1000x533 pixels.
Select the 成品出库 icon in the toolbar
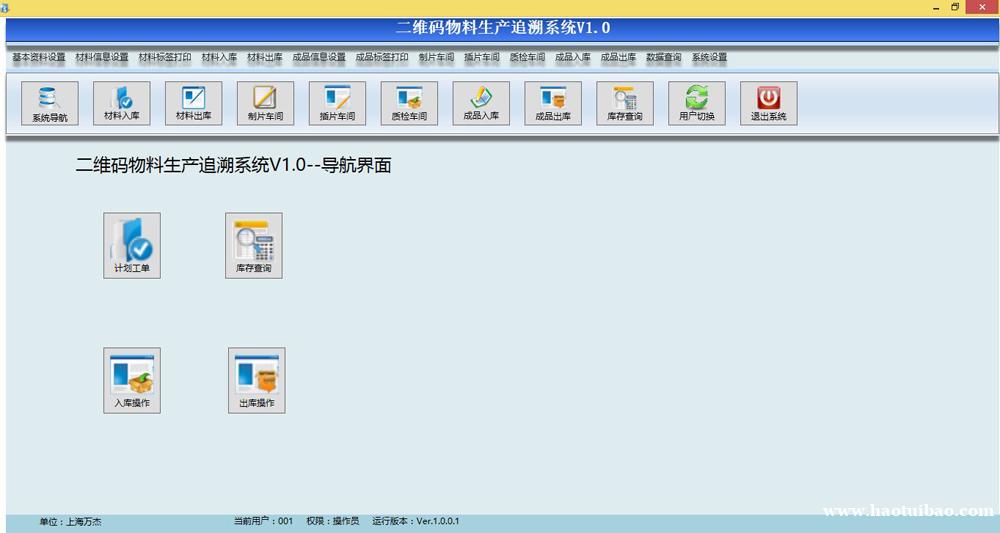(553, 103)
